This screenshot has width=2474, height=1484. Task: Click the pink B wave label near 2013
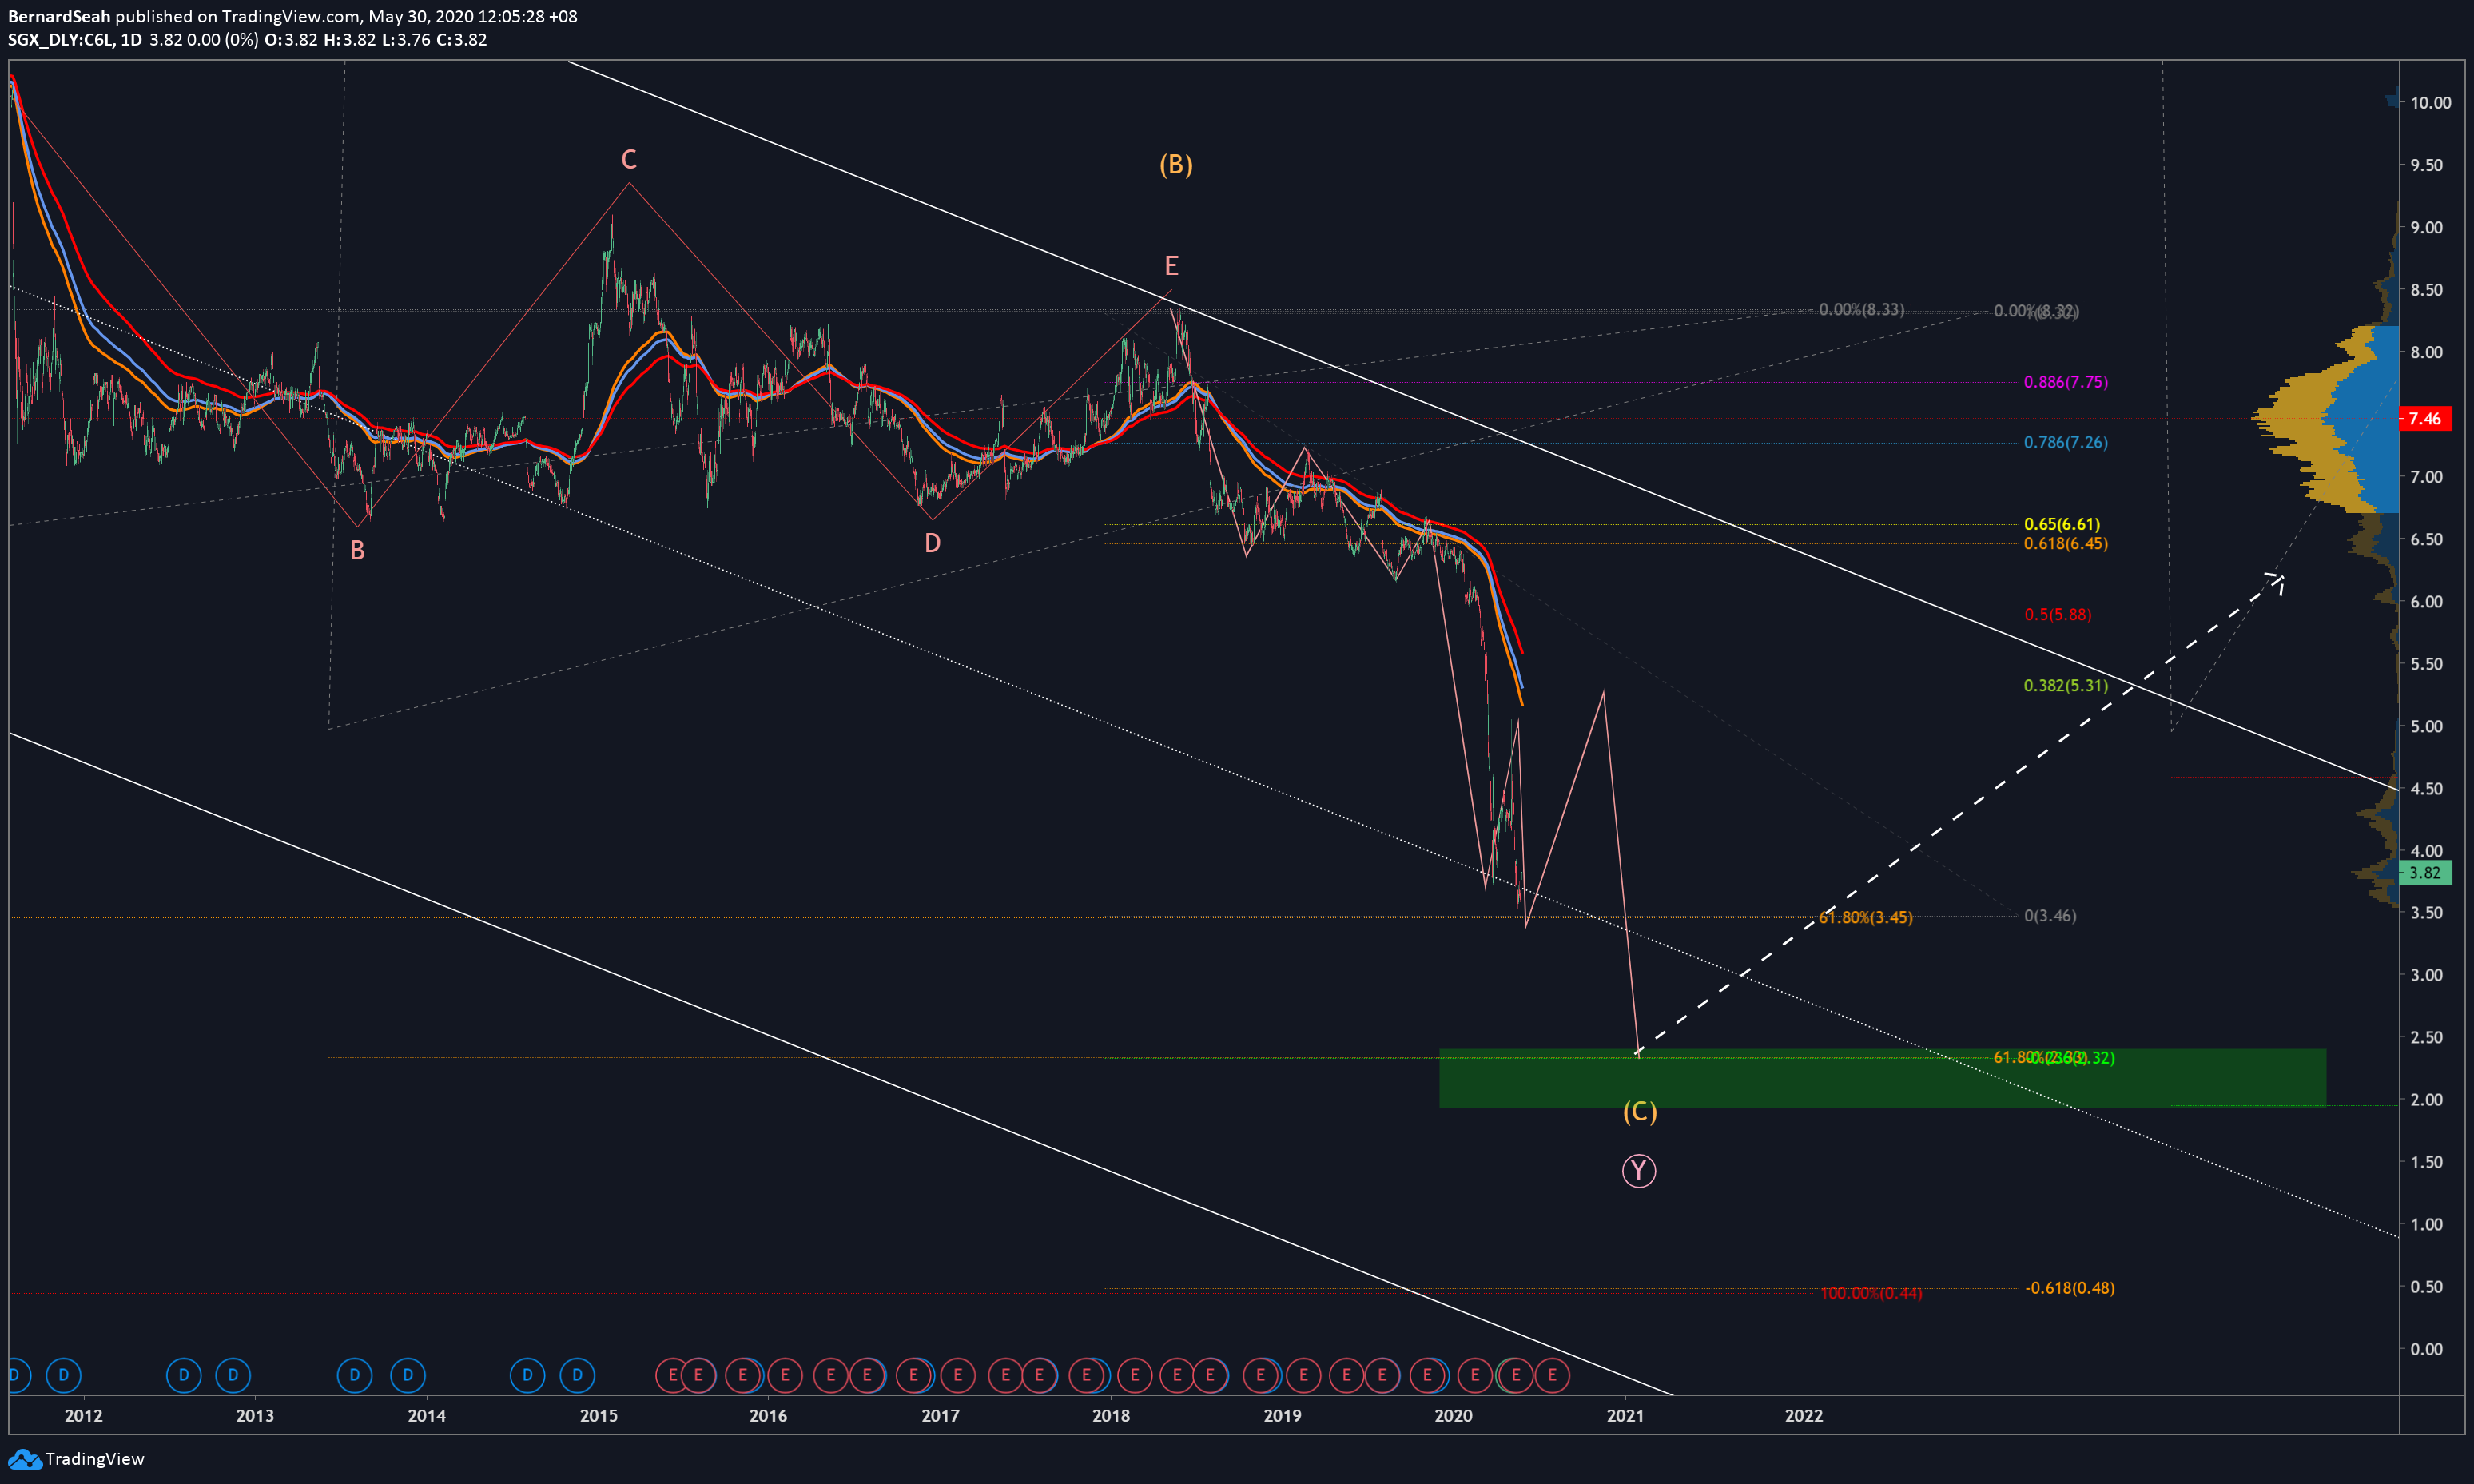357,550
